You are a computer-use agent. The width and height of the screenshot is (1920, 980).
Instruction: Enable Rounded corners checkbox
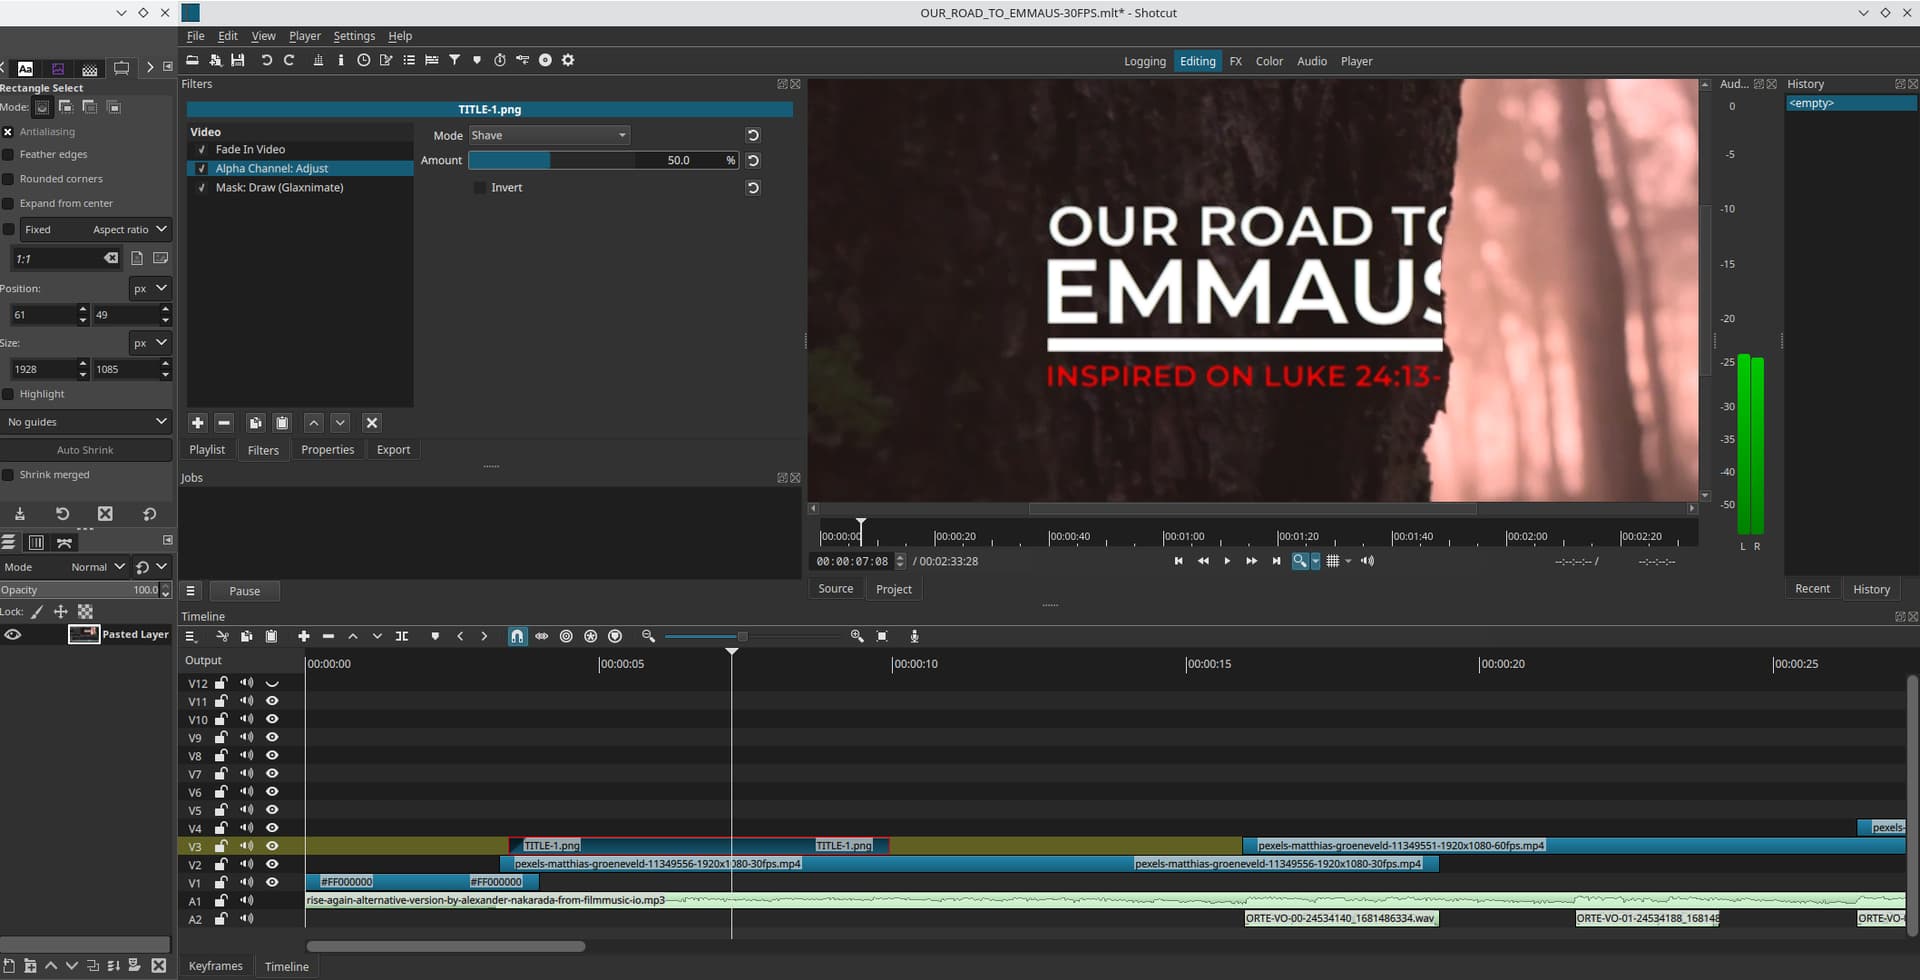click(8, 179)
